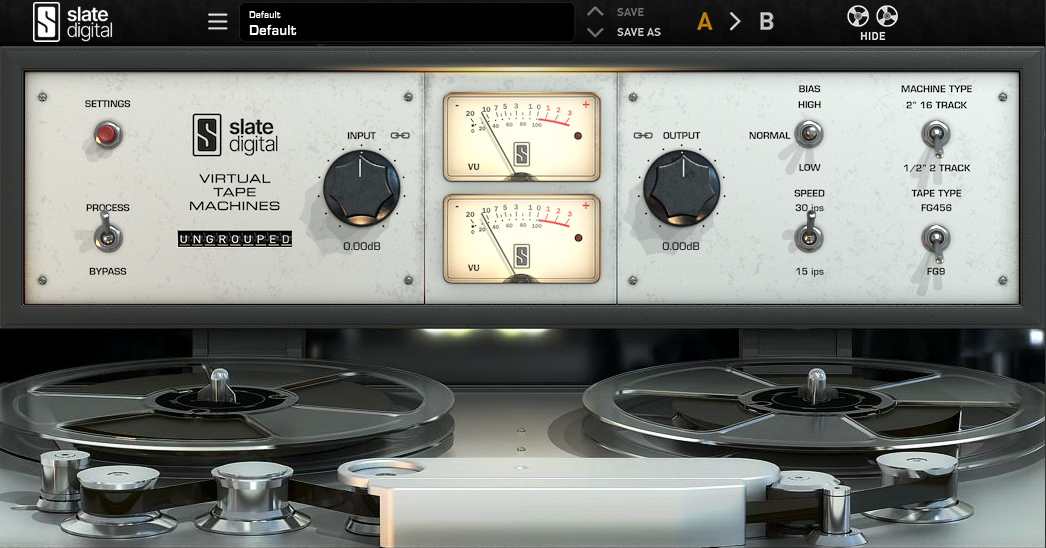Select the 30 ips speed label
The image size is (1046, 548).
coord(809,208)
